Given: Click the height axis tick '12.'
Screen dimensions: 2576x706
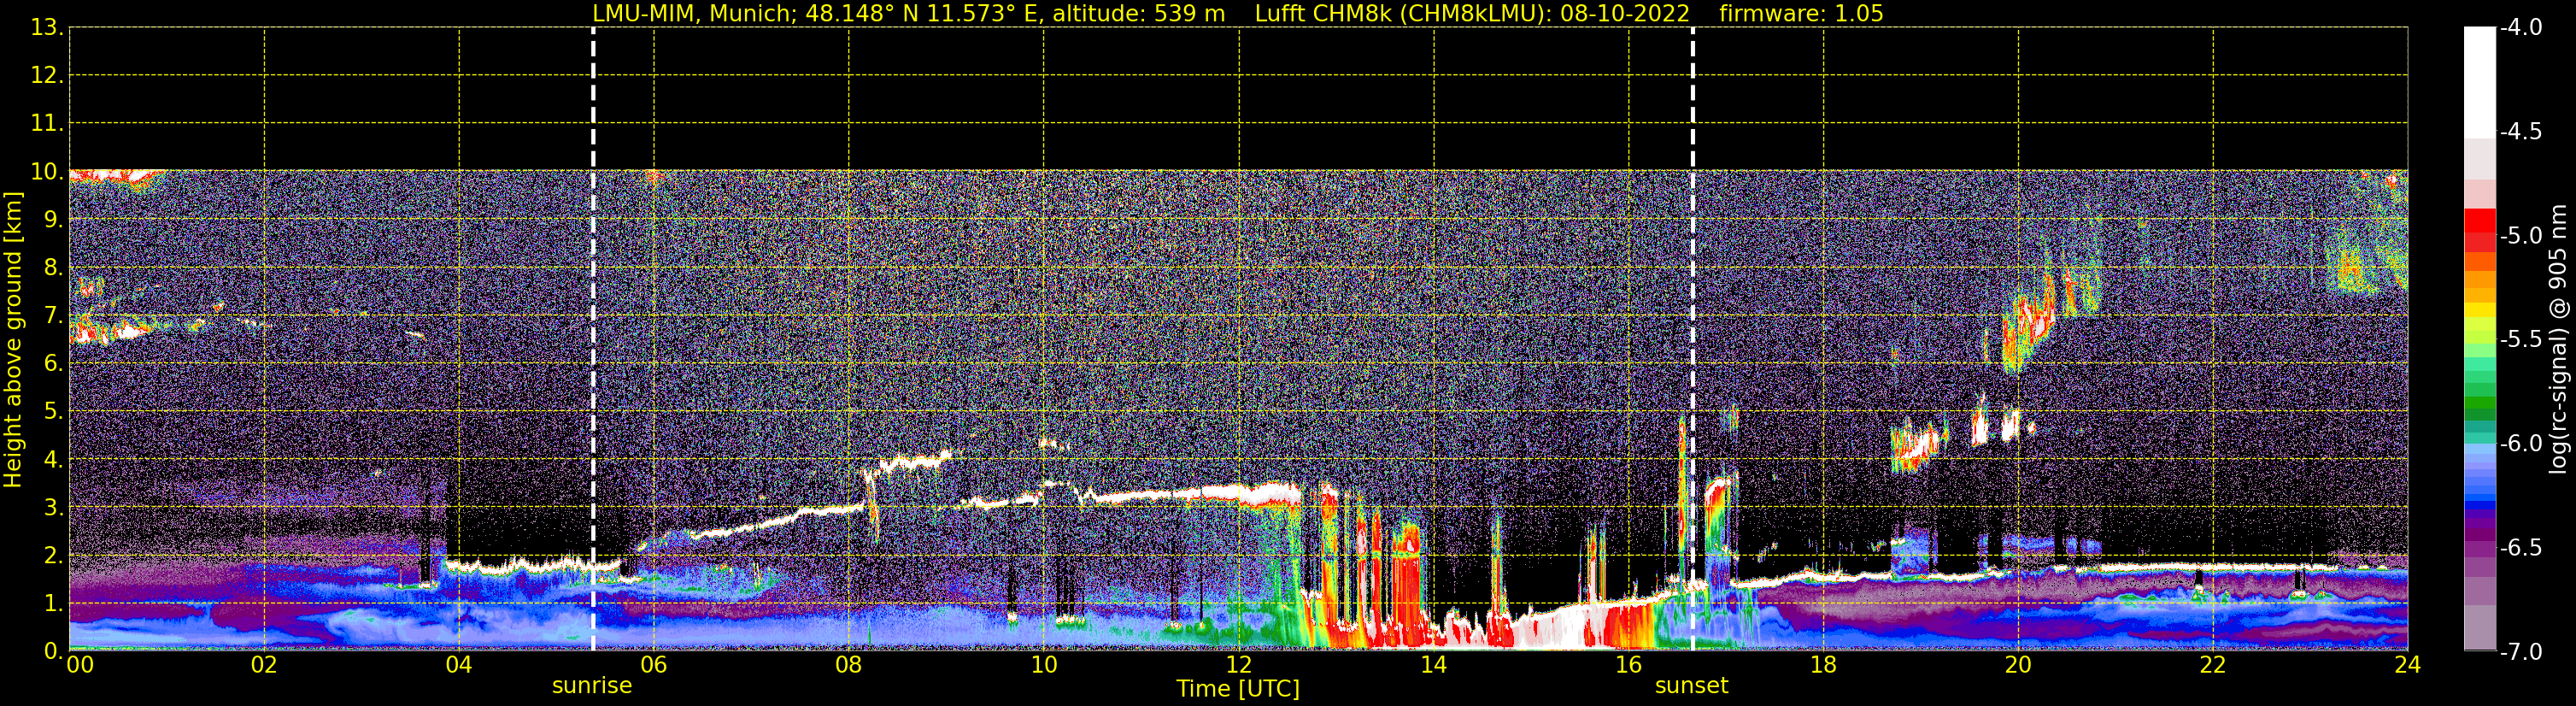Looking at the screenshot, I should (46, 76).
